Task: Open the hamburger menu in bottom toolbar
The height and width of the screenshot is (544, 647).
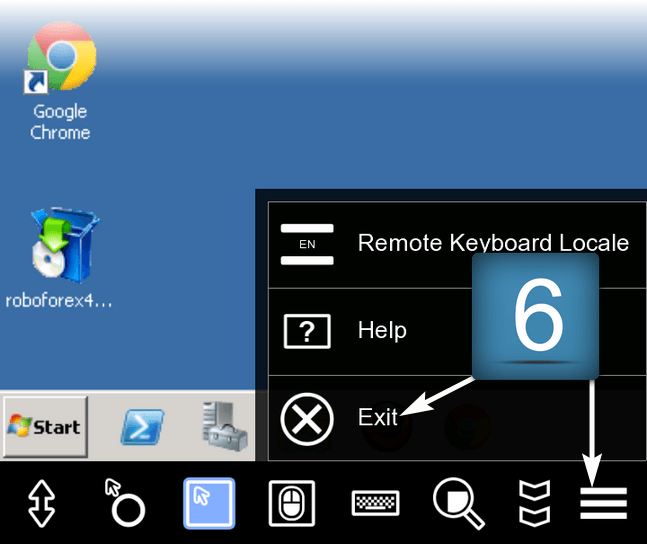Action: click(603, 503)
